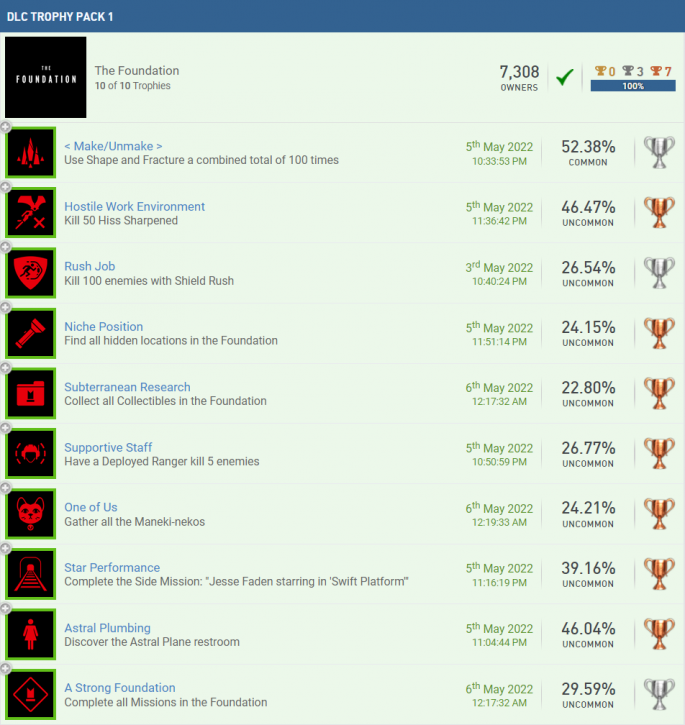
Task: Click the Make/Unmake trophy icon
Action: [x=31, y=153]
